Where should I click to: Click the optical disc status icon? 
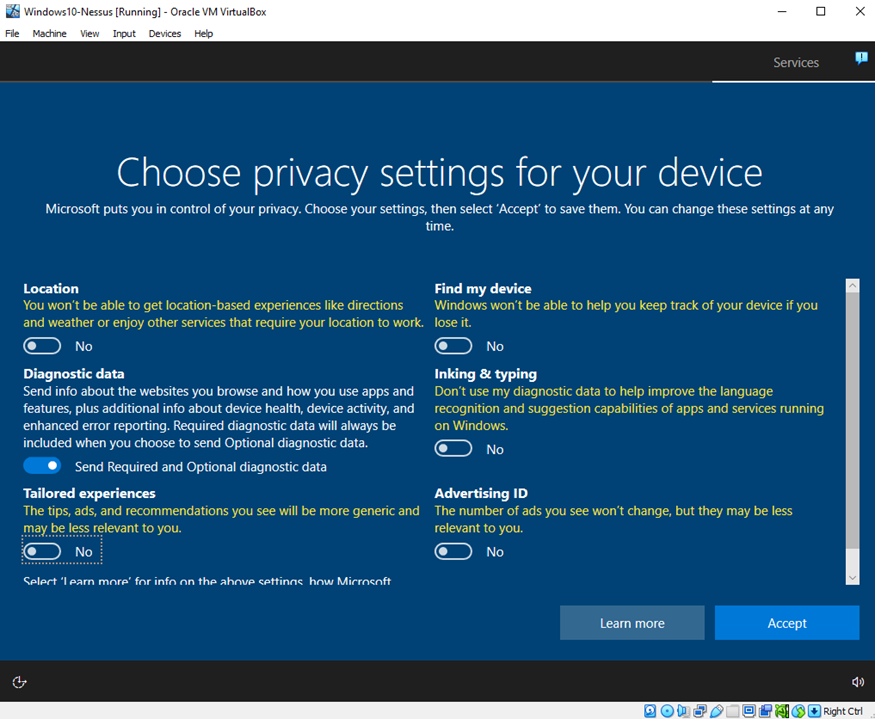click(x=667, y=711)
